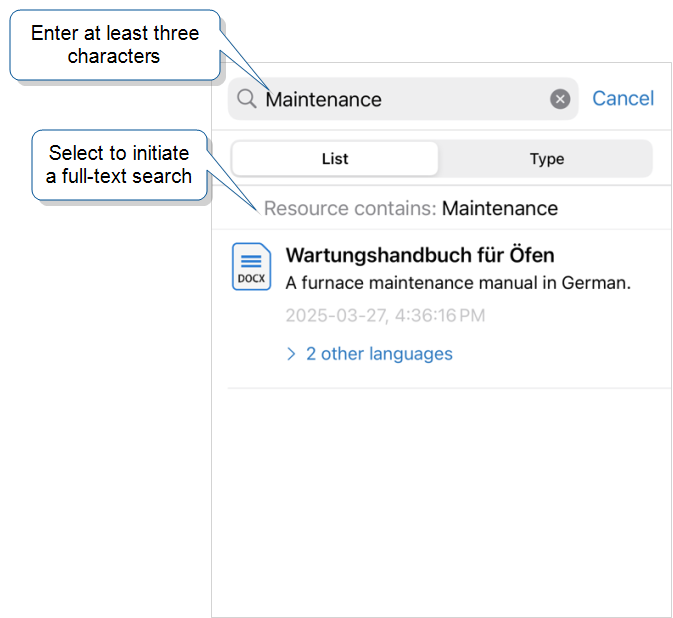Open the Wartungshandbuch für Öfen title
The width and height of the screenshot is (673, 618).
coord(420,255)
